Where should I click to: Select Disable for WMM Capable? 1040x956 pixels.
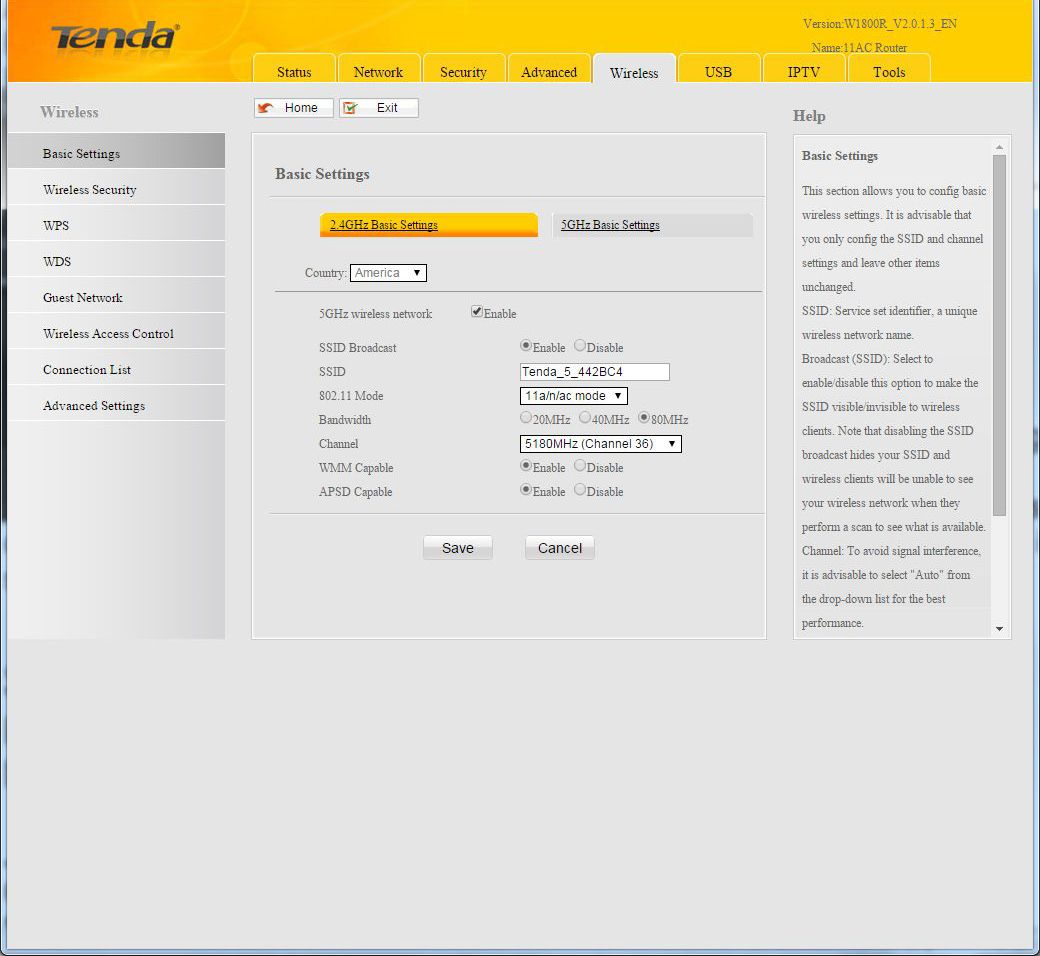click(580, 466)
